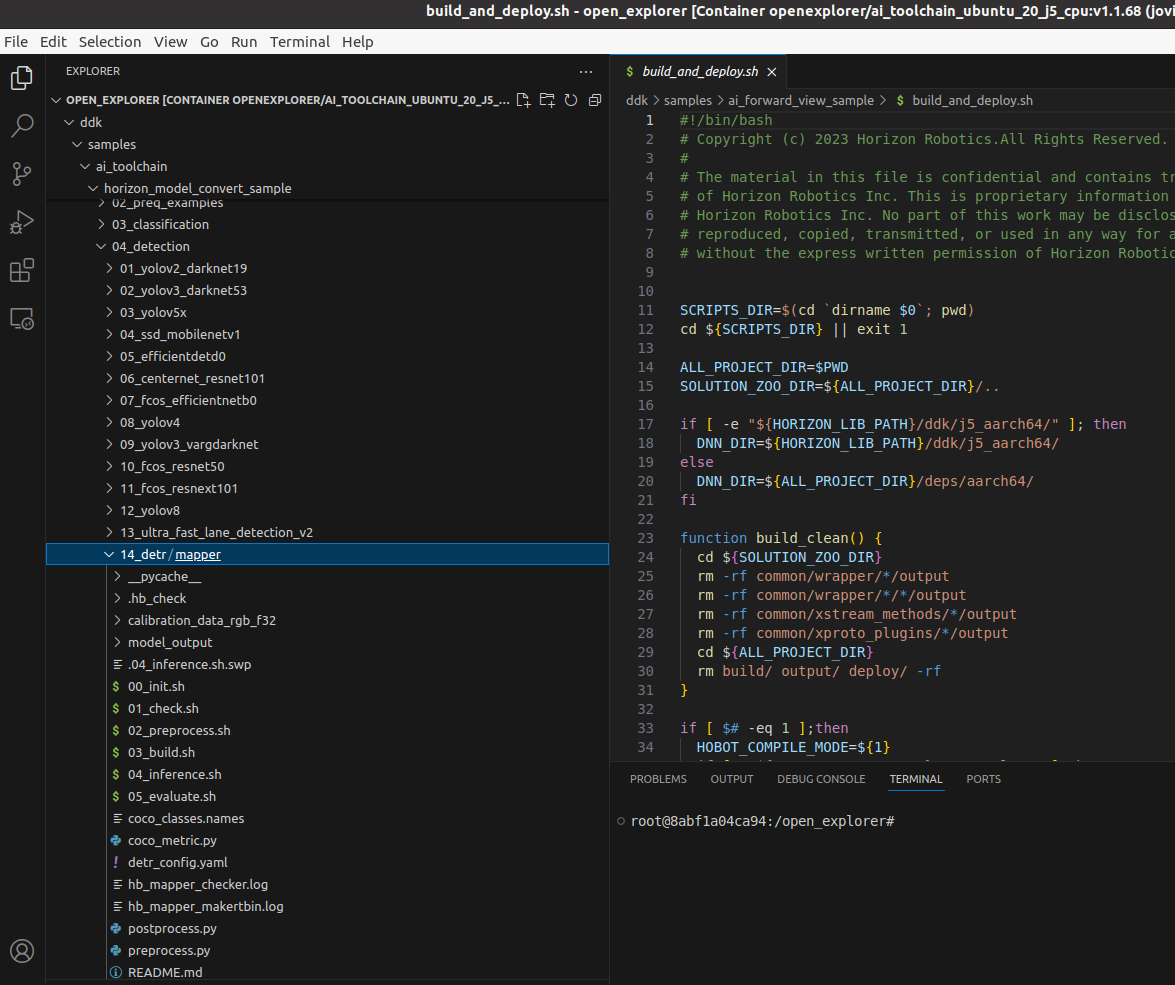Open the Remote Explorer view

(x=22, y=319)
